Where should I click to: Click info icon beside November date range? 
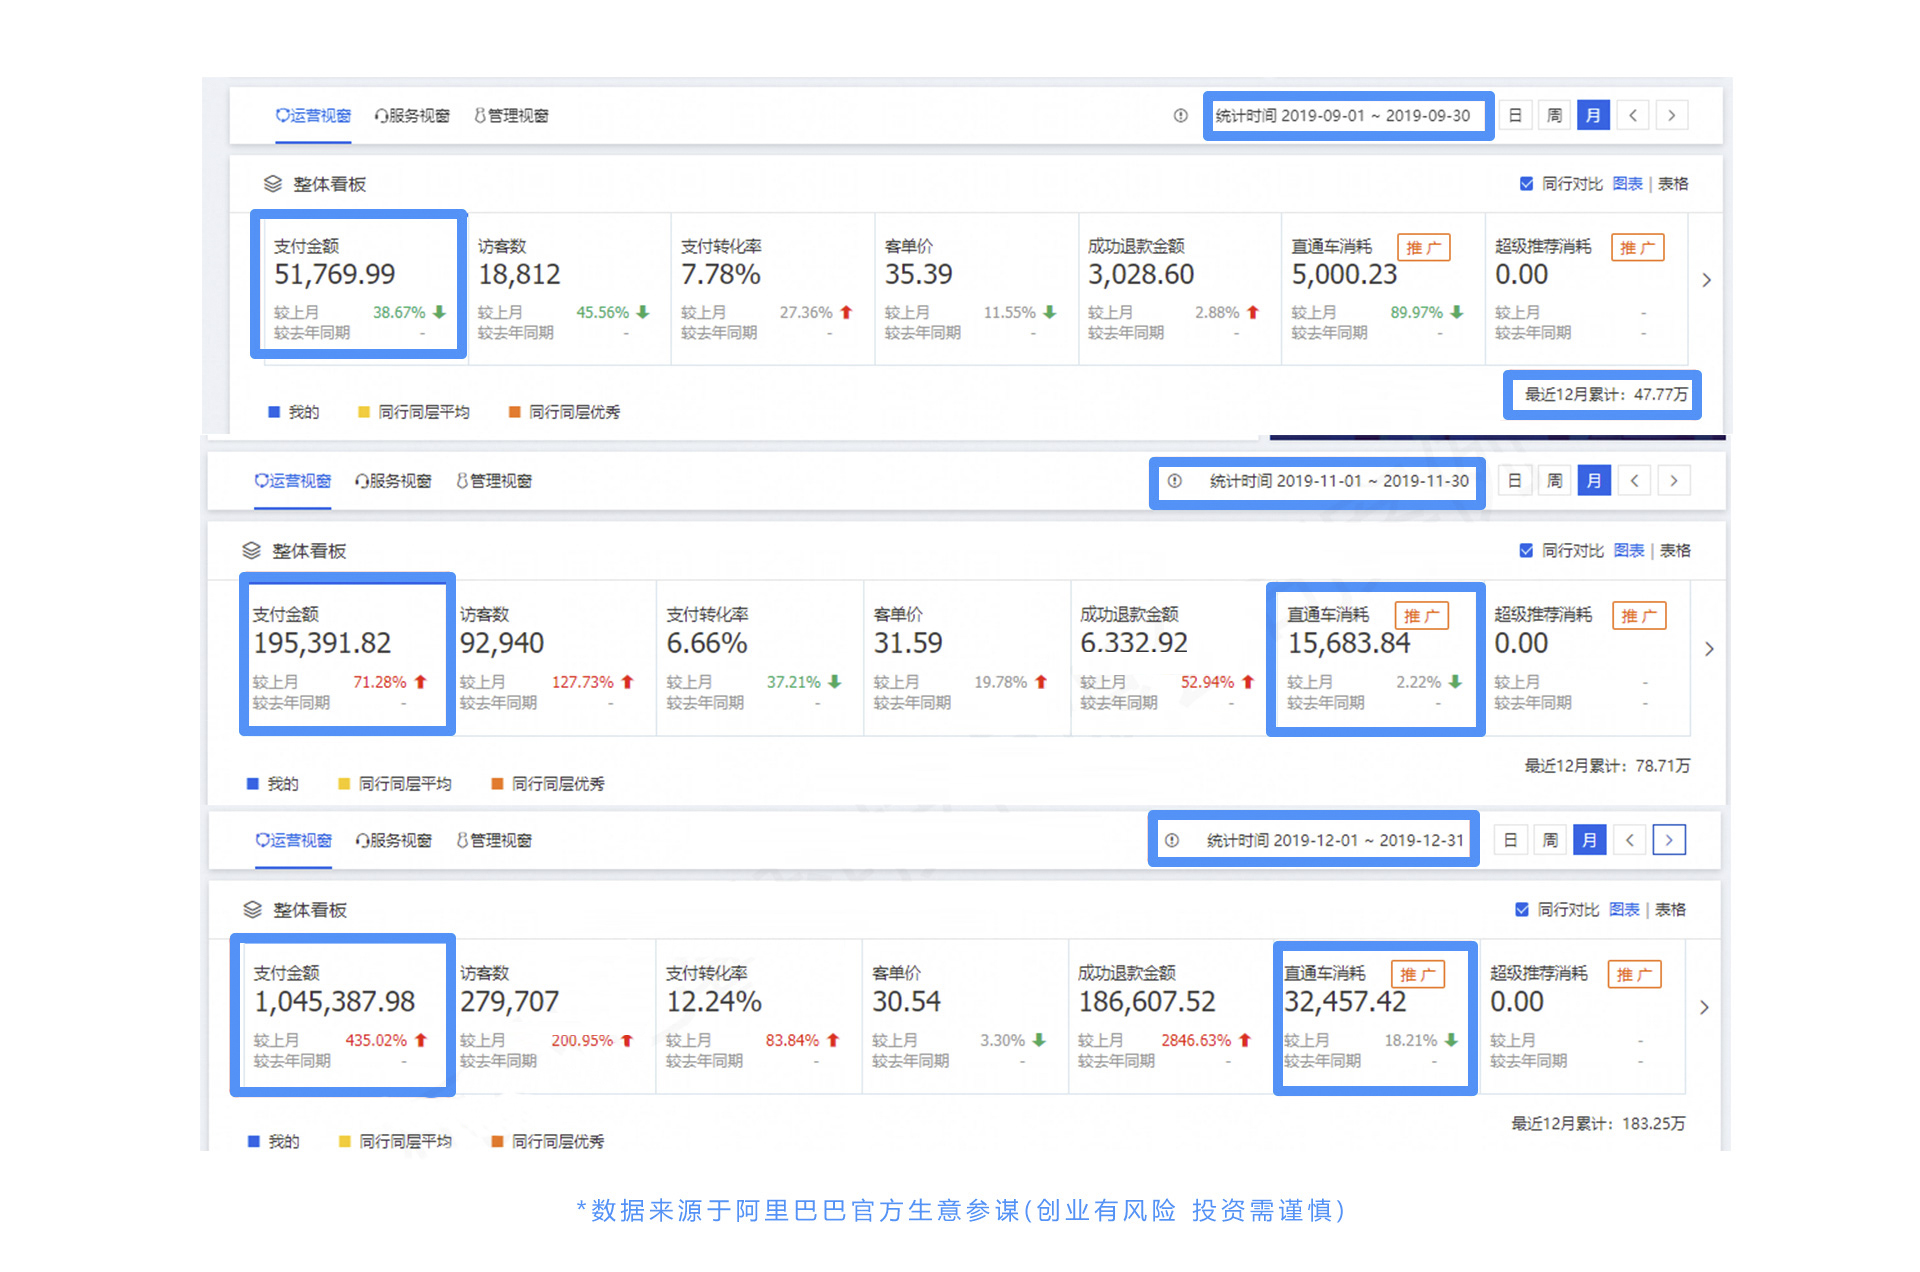tap(1175, 481)
